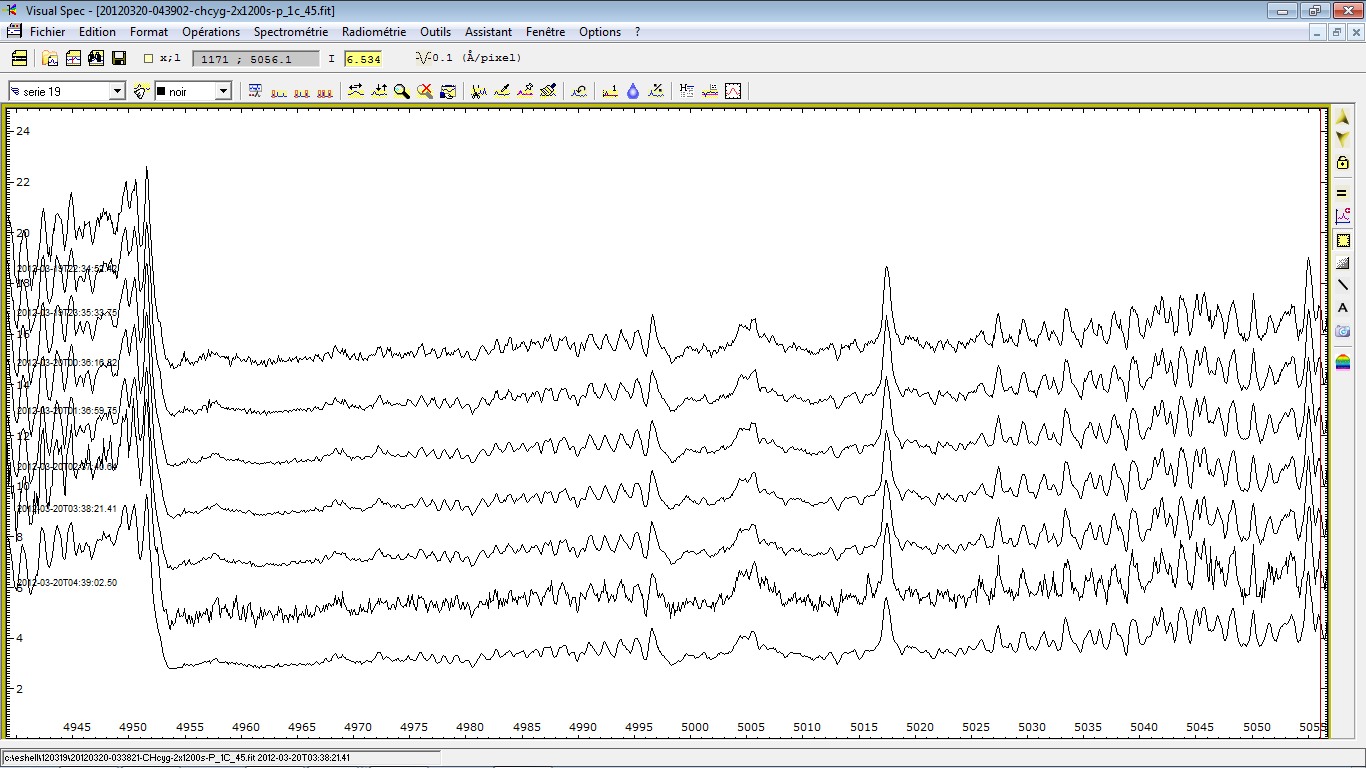Click the padlock icon in right sidebar

pos(1342,163)
